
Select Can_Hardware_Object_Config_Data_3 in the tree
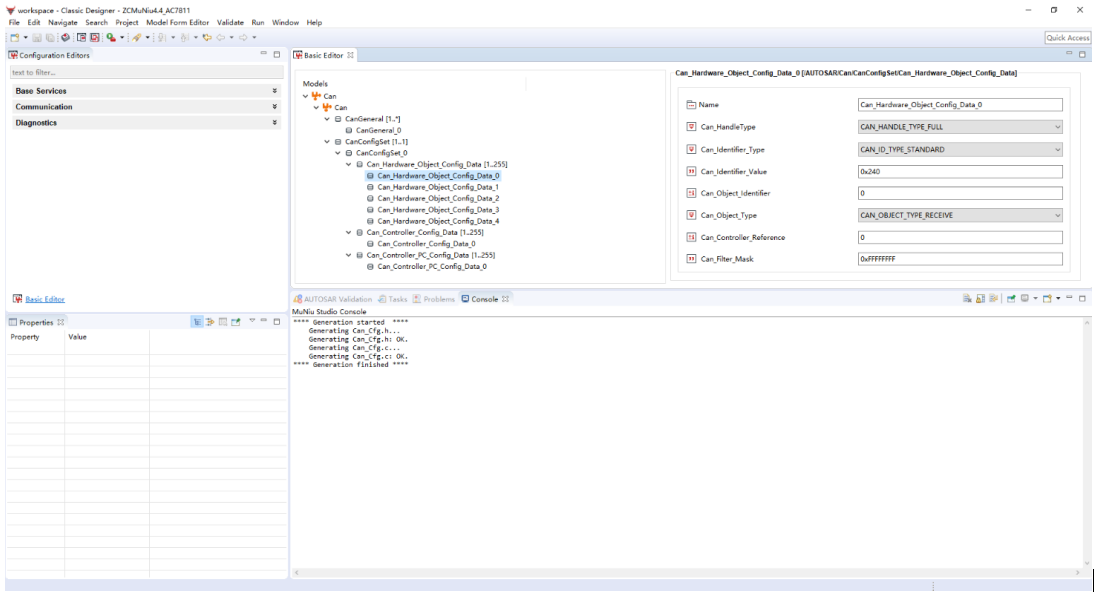click(438, 210)
